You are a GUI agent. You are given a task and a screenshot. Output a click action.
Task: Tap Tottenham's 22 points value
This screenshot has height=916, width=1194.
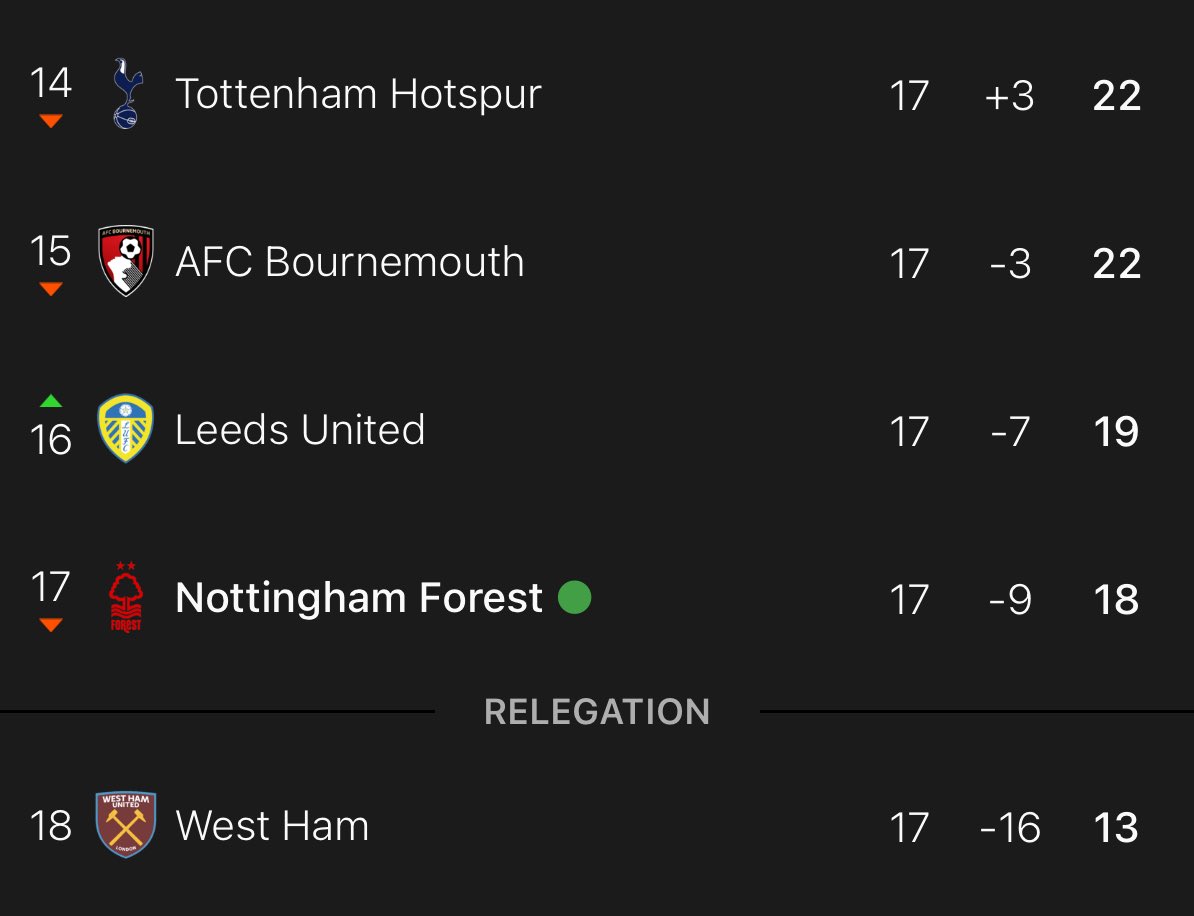coord(1116,96)
